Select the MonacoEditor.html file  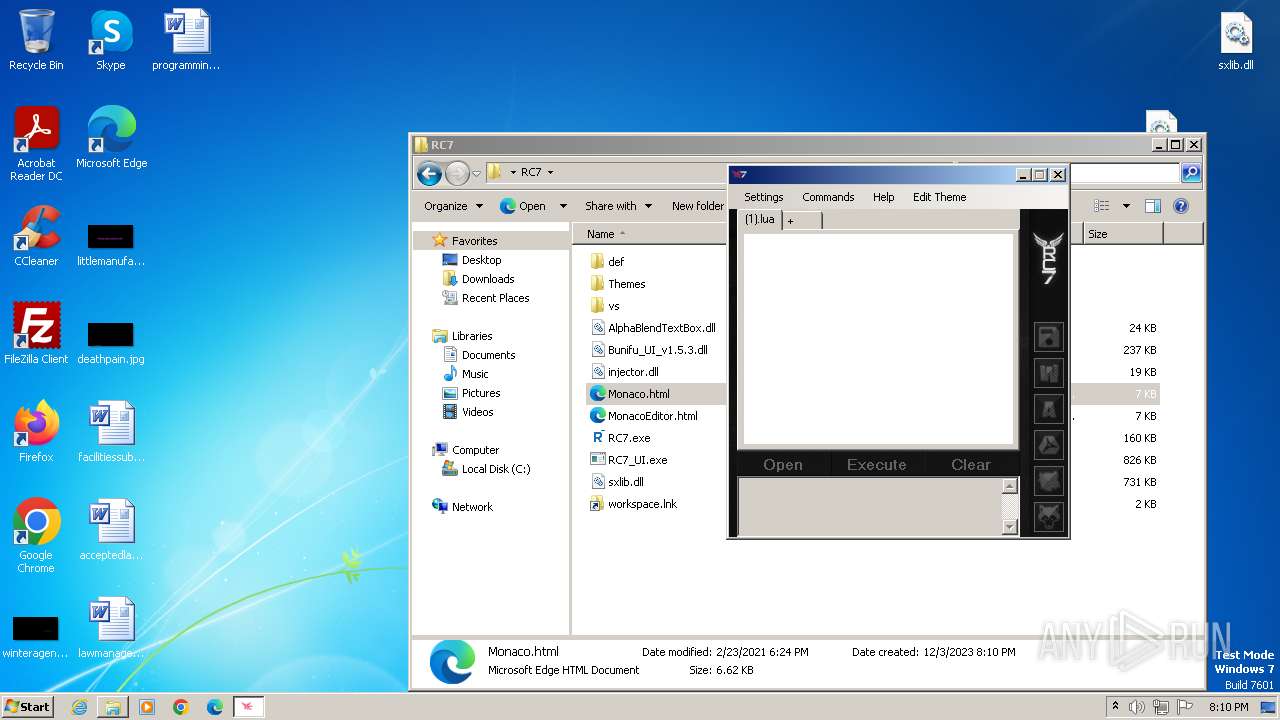652,416
